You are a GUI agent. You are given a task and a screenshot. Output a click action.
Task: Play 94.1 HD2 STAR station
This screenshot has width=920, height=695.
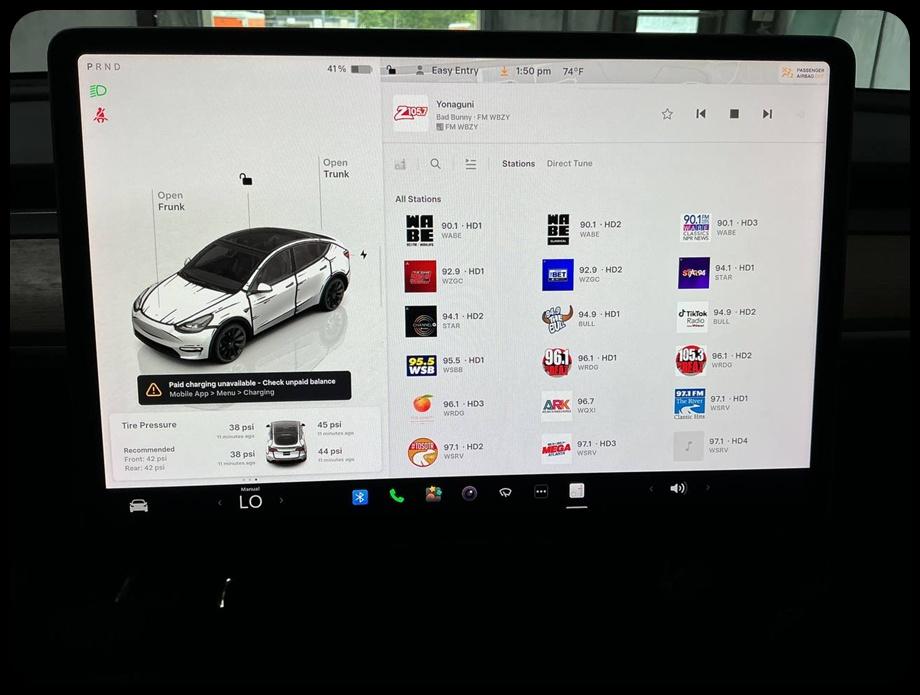[444, 321]
